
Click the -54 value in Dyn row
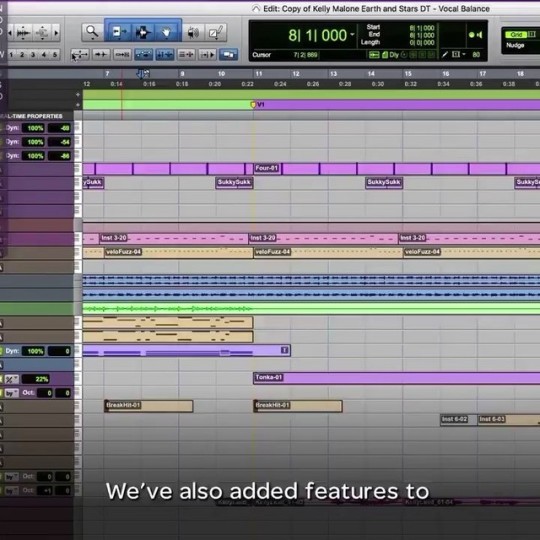click(59, 142)
